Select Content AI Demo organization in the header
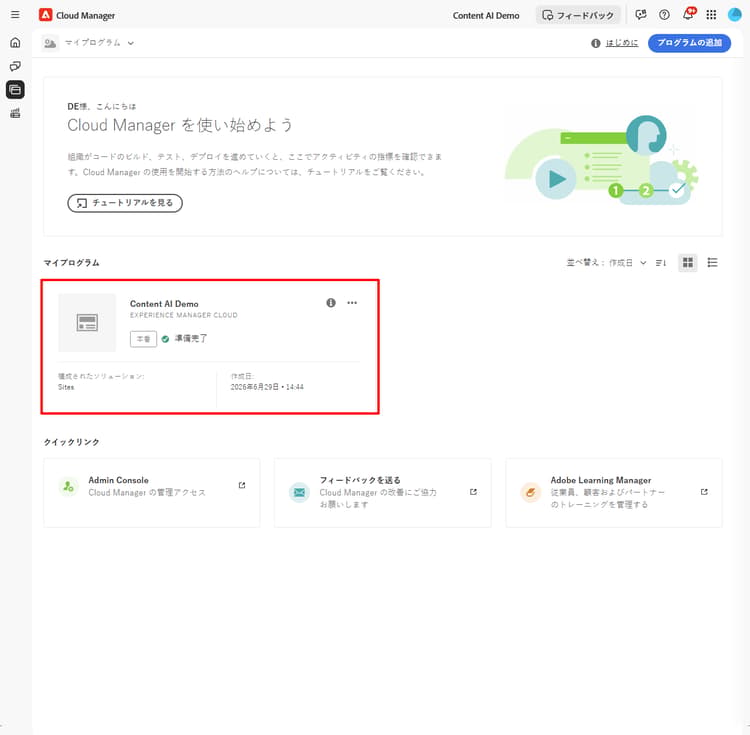 486,15
